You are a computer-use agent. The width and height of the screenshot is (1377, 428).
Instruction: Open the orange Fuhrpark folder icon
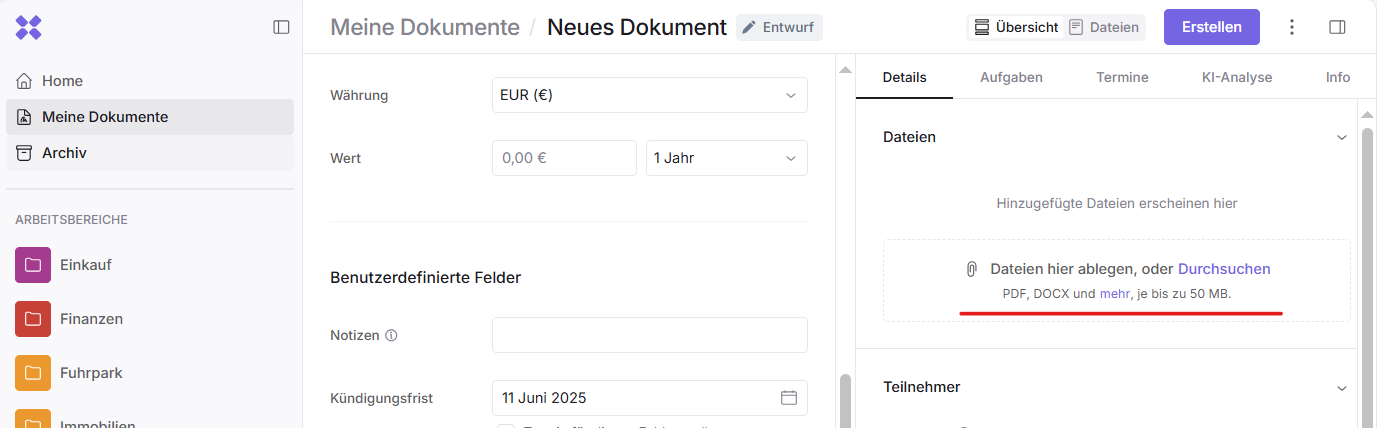click(33, 373)
